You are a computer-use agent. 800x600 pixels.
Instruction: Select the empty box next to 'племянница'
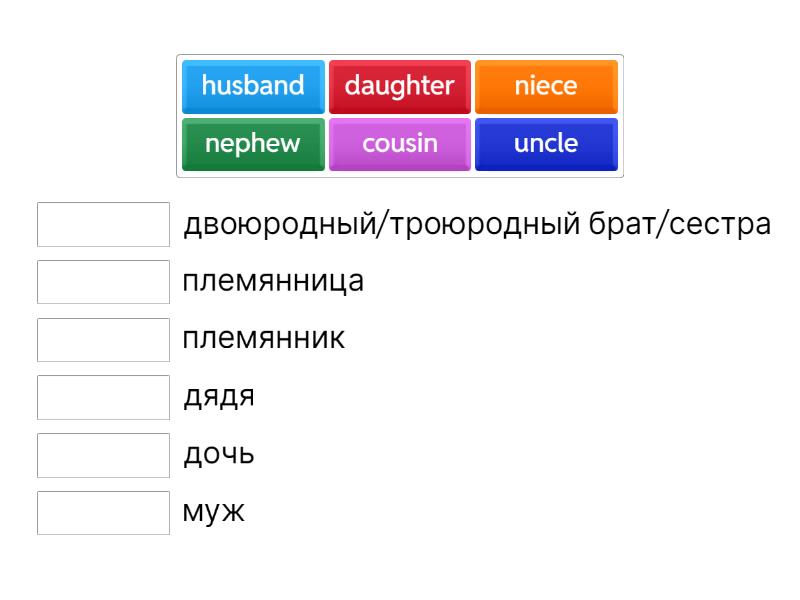tap(104, 282)
